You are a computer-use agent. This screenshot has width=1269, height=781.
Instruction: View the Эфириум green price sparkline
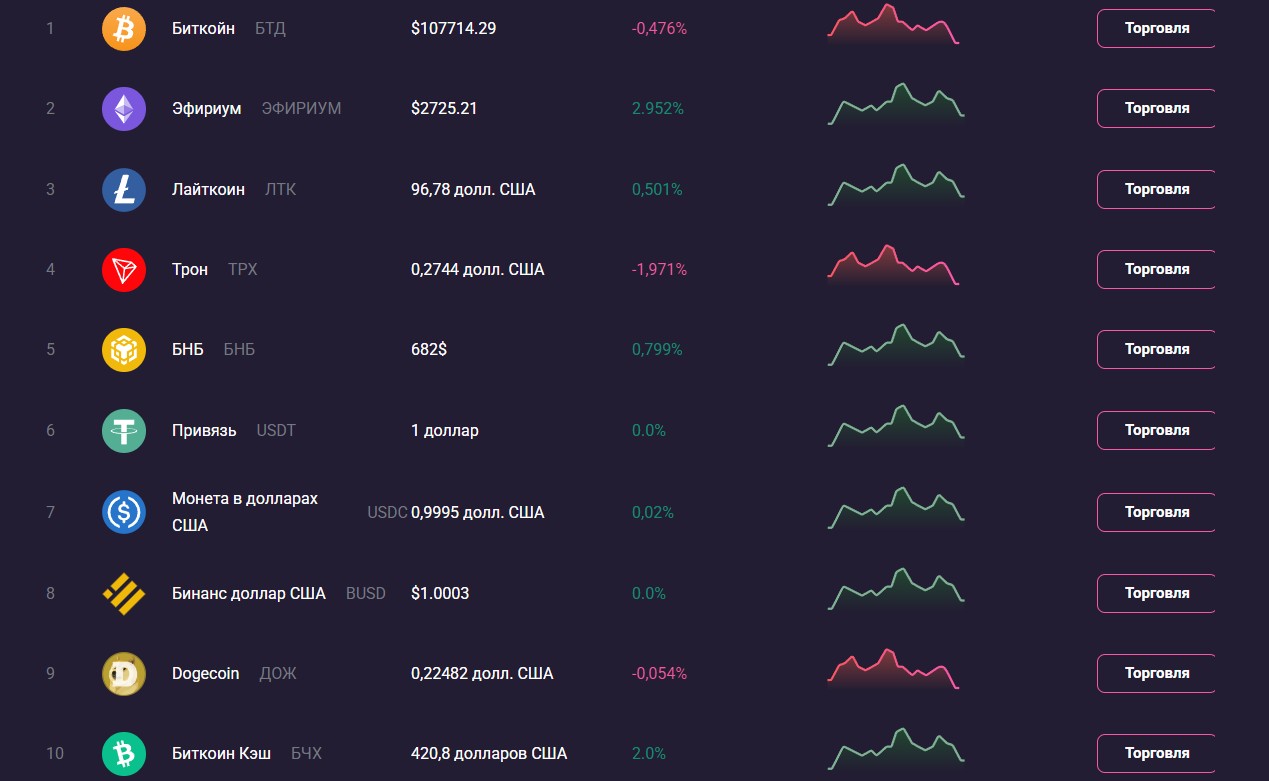point(896,105)
